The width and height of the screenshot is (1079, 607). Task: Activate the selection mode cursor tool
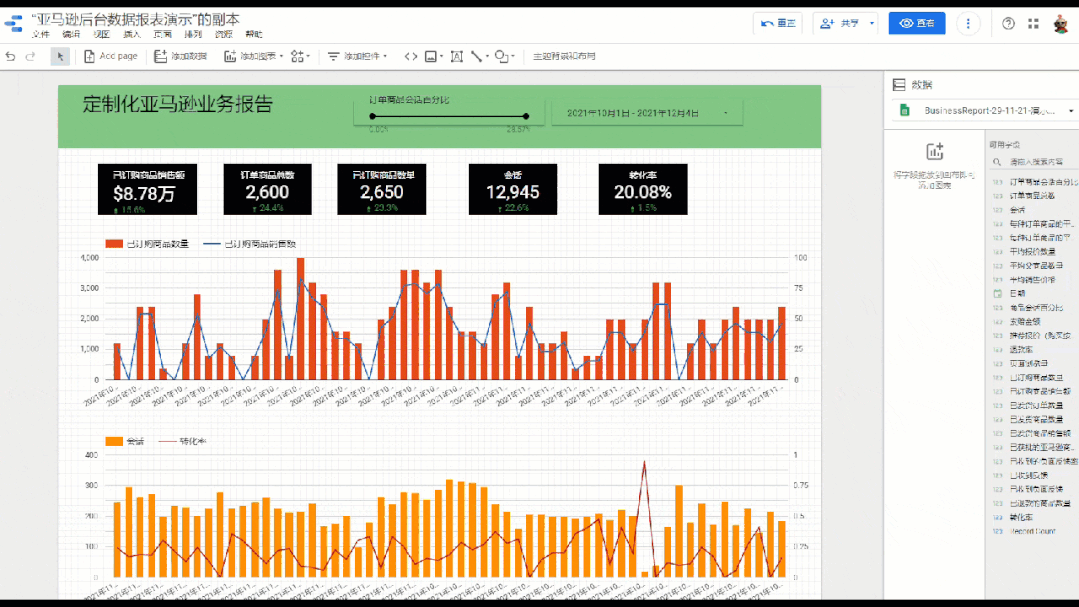[60, 56]
